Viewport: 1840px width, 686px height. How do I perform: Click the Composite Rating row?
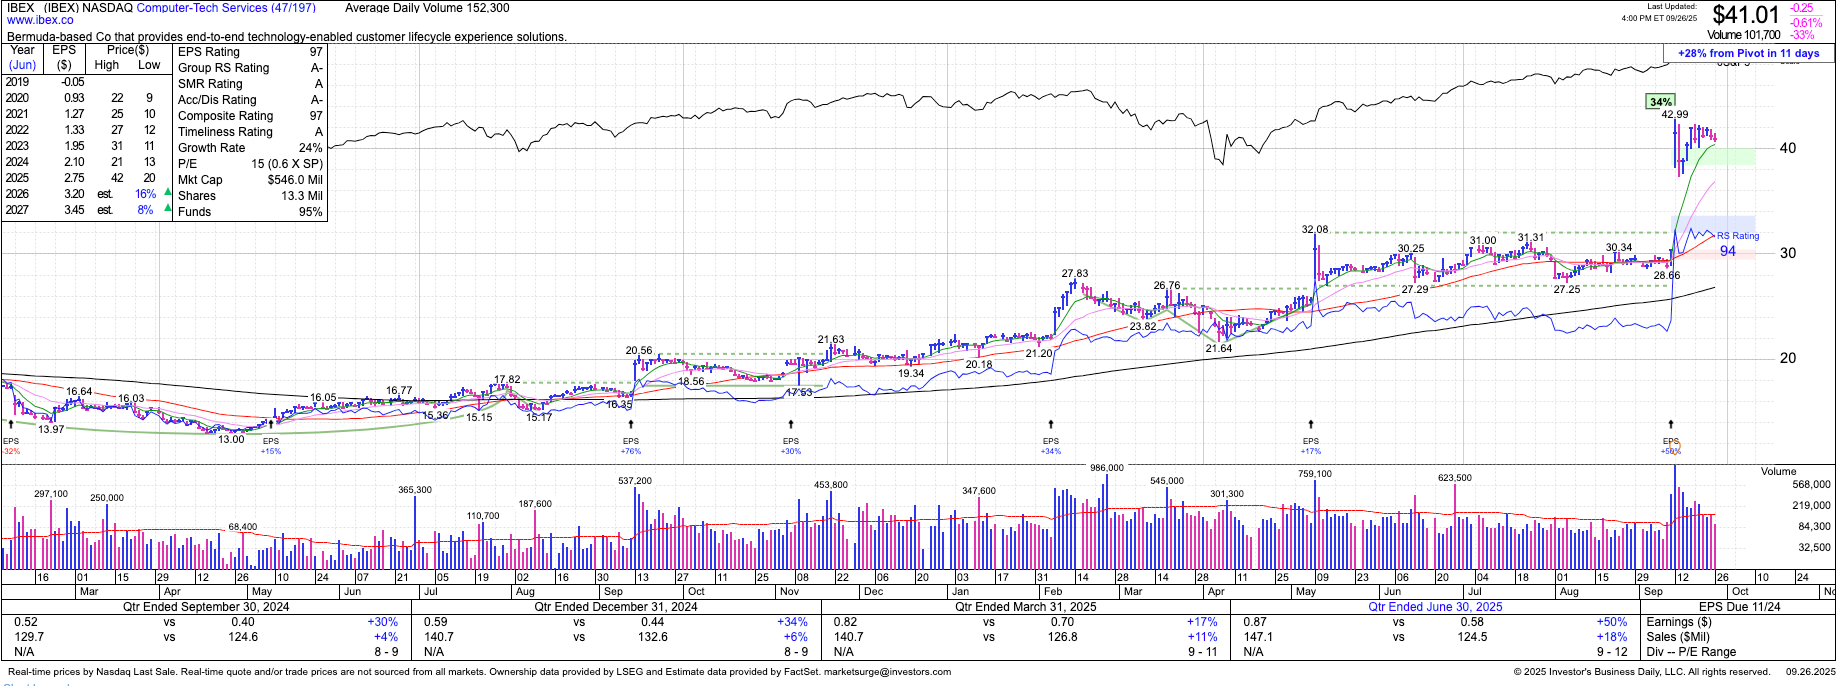[x=250, y=116]
